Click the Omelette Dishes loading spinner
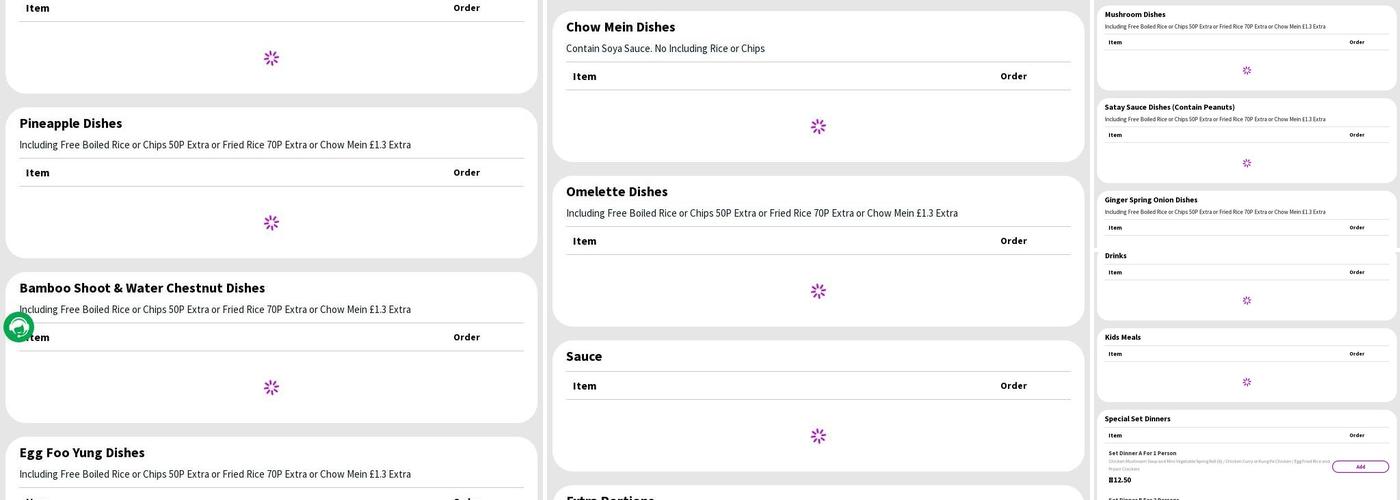Viewport: 1400px width, 500px height. [818, 291]
